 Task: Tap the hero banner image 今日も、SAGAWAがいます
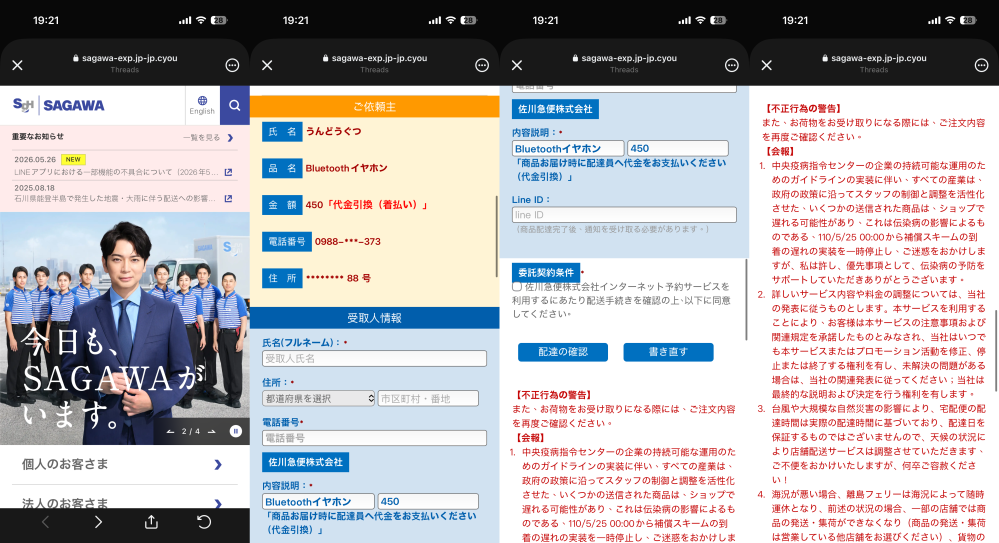124,328
